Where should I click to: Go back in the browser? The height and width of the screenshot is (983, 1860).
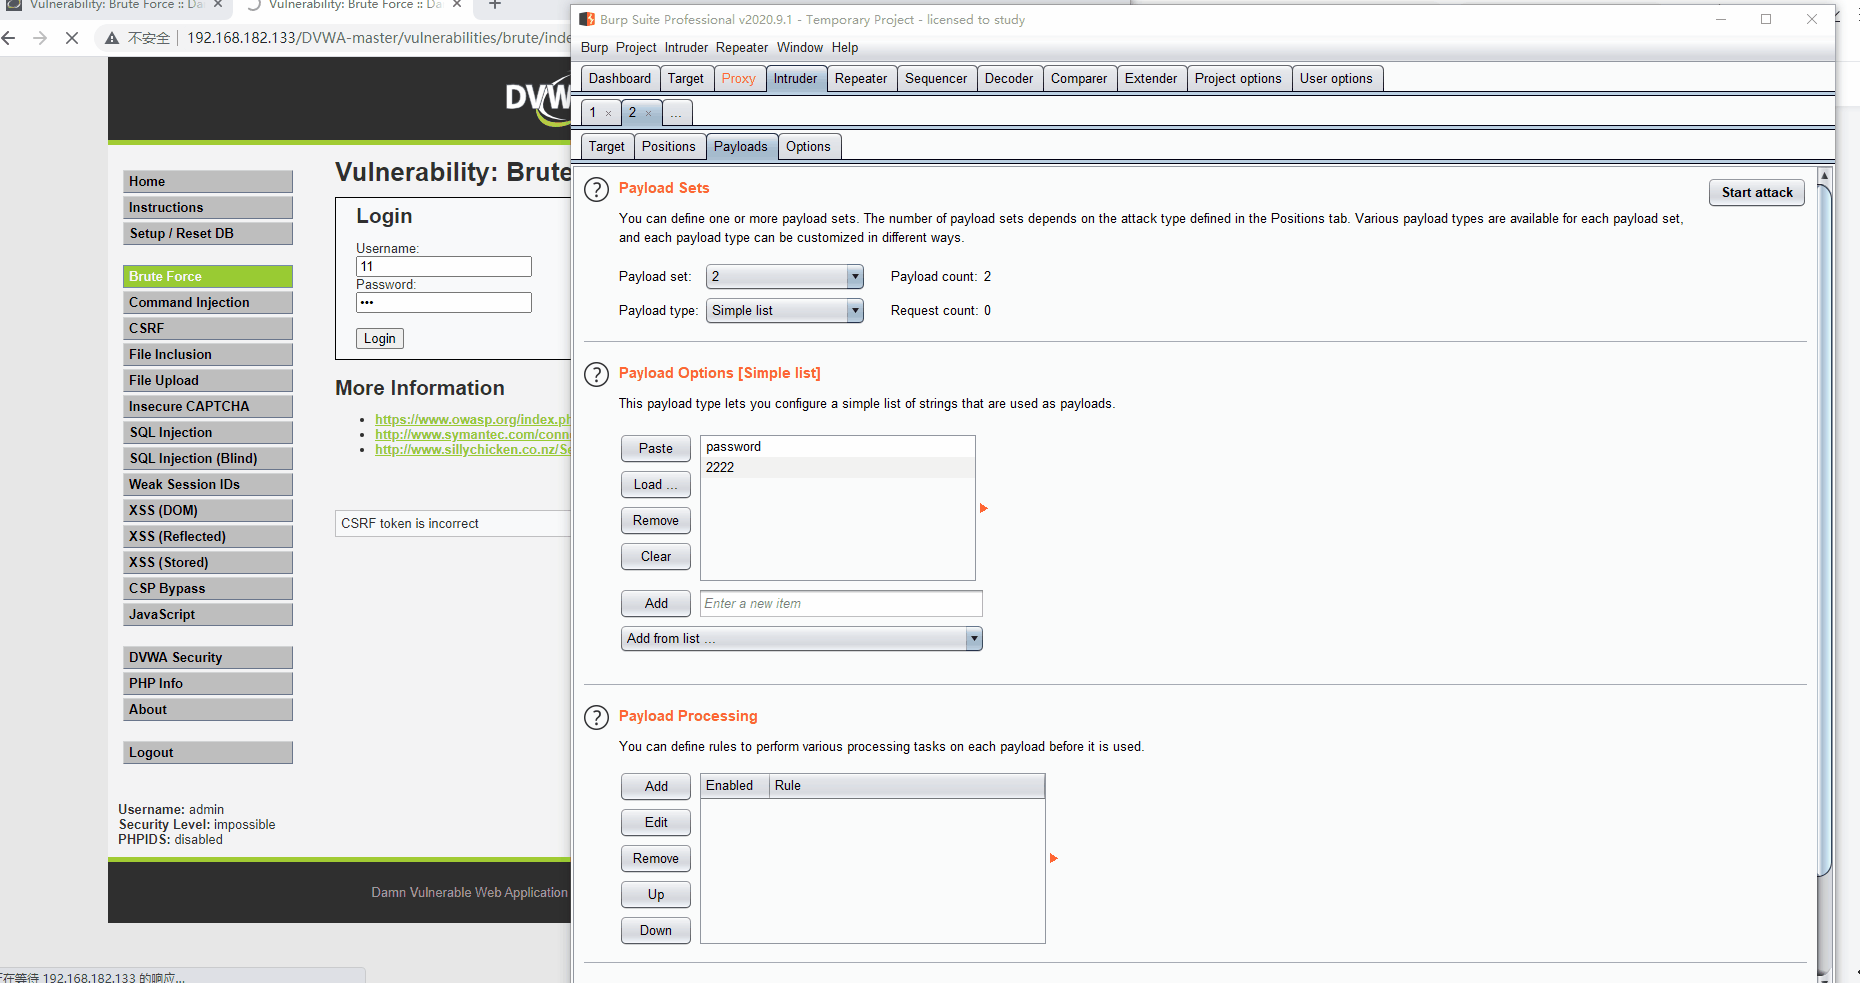click(x=9, y=38)
